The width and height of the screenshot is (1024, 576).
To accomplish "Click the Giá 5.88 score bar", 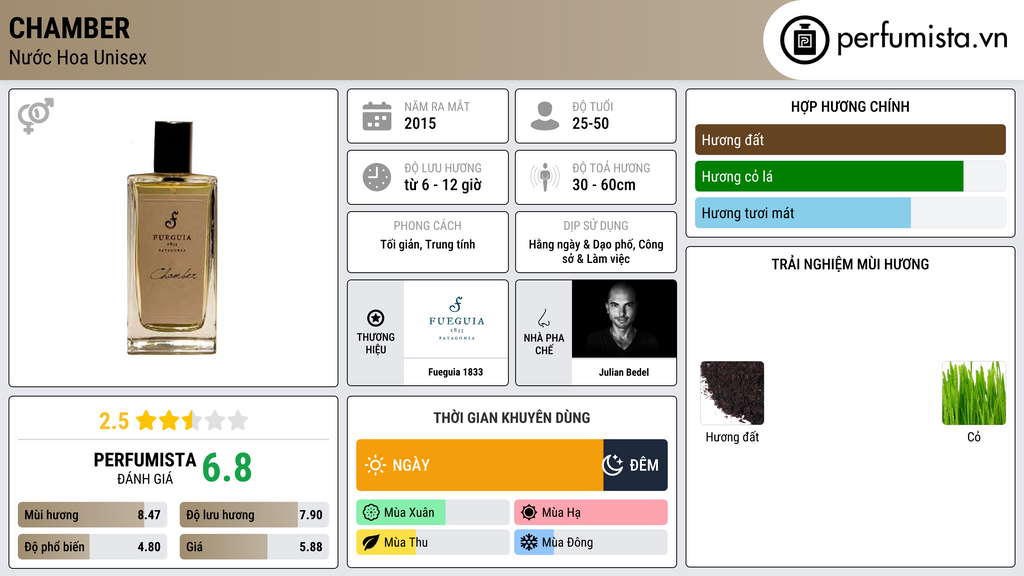I will pos(254,547).
